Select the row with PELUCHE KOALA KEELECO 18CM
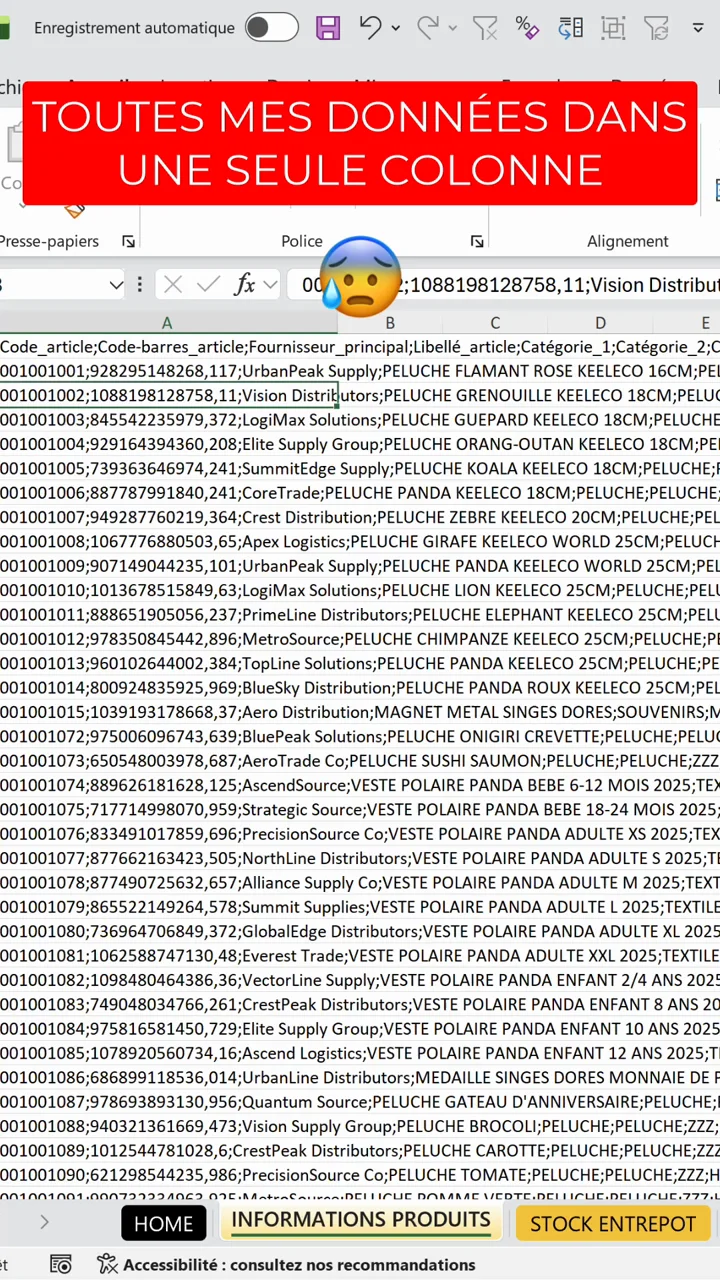This screenshot has height=1280, width=720. click(360, 468)
